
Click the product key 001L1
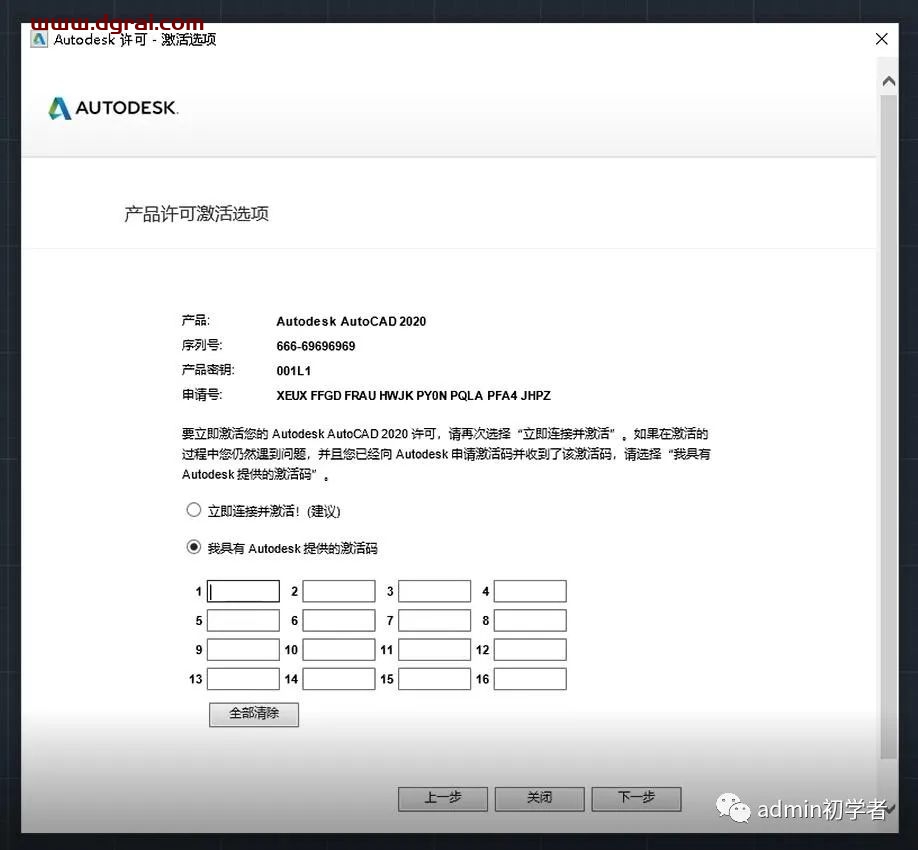(293, 371)
